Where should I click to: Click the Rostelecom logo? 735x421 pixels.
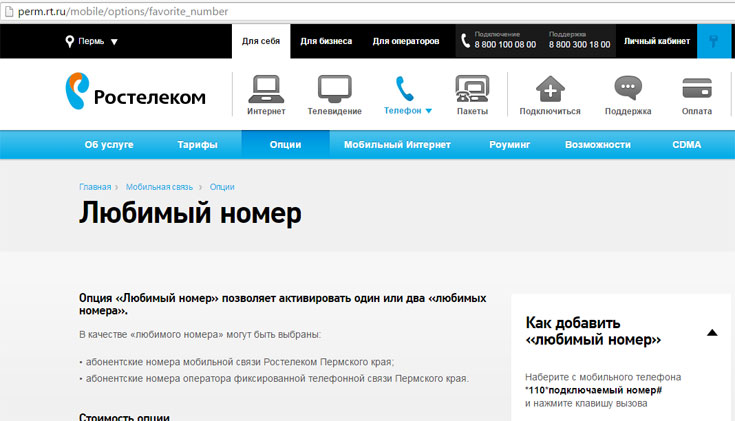click(135, 95)
